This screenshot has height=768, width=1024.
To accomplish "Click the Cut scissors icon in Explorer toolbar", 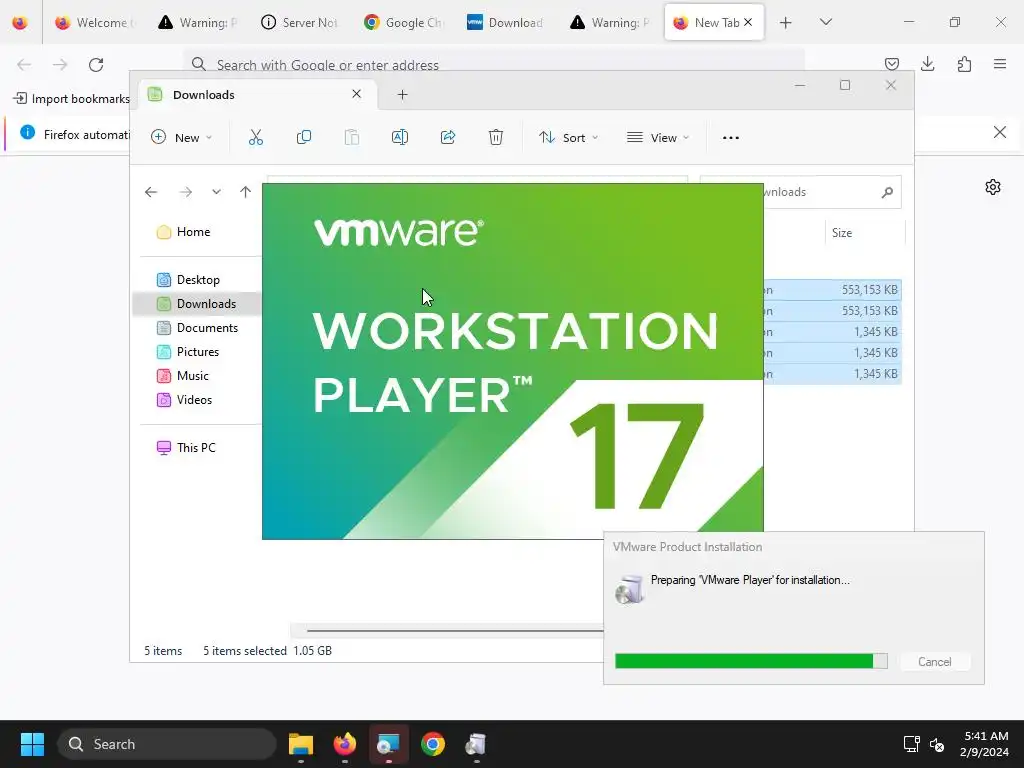I will 255,137.
